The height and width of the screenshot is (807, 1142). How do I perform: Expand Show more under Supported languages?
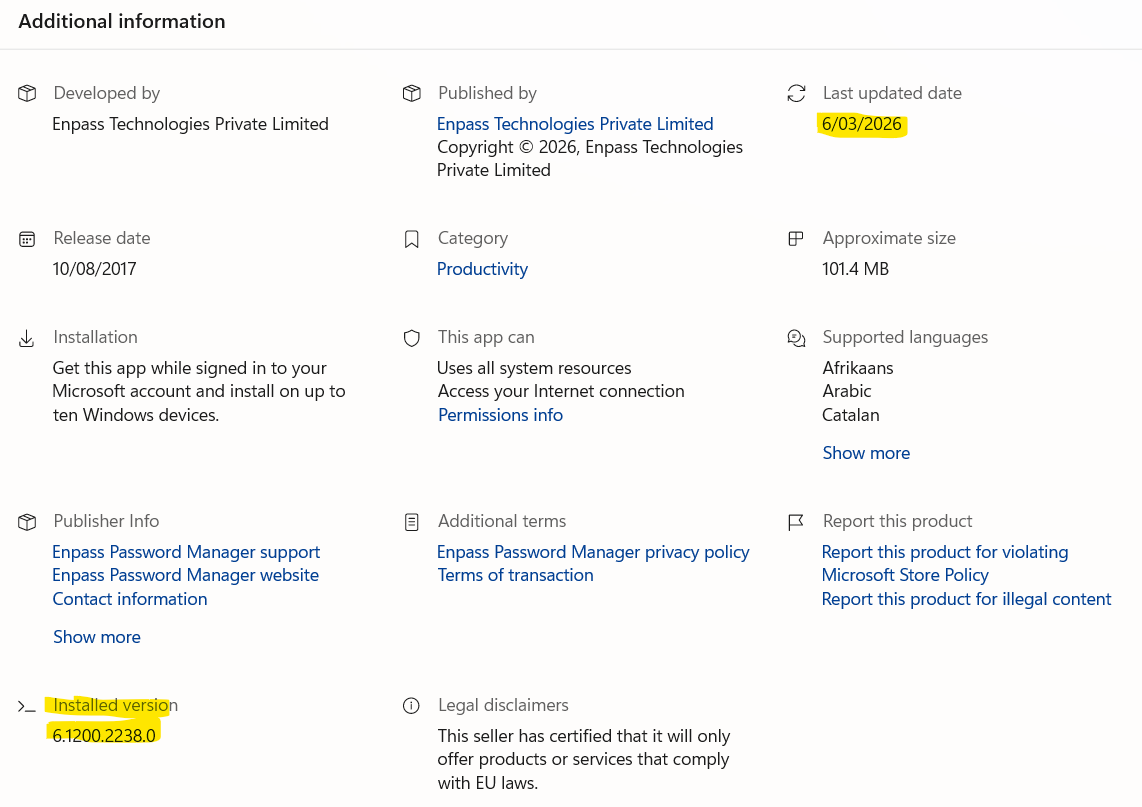pyautogui.click(x=865, y=453)
